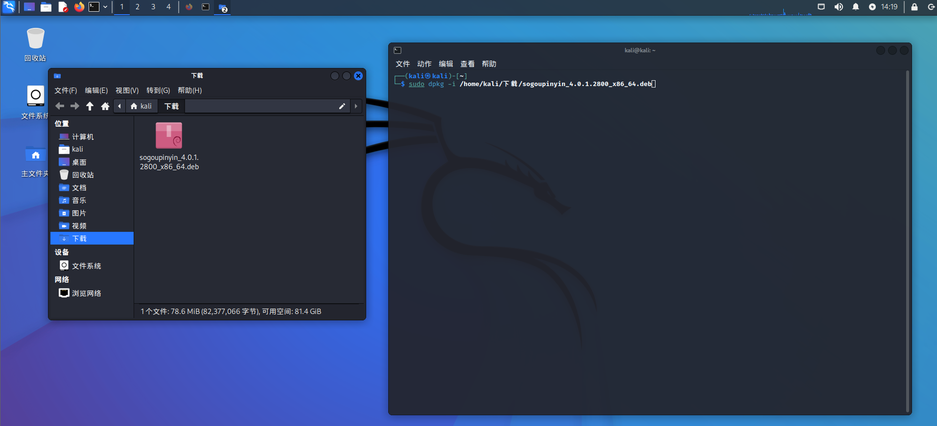Viewport: 937px width, 426px height.
Task: Select 下载 in the sidebar
Action: coord(92,238)
